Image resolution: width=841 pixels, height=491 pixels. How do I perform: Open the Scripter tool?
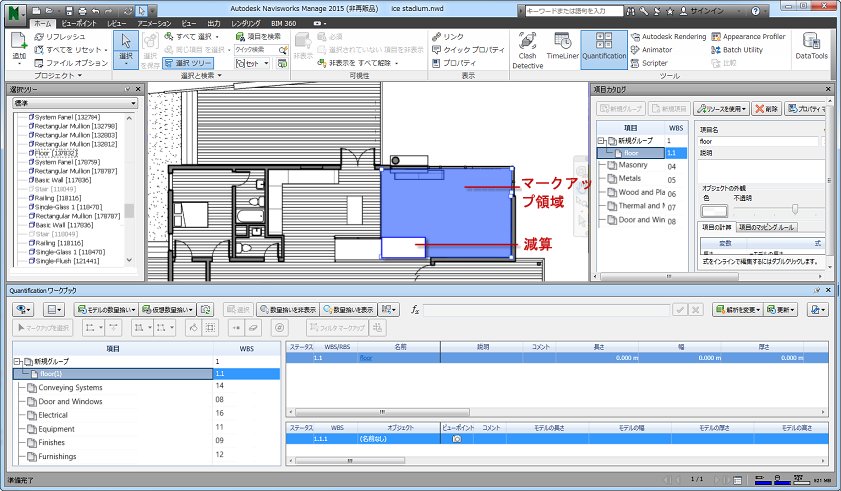(649, 63)
